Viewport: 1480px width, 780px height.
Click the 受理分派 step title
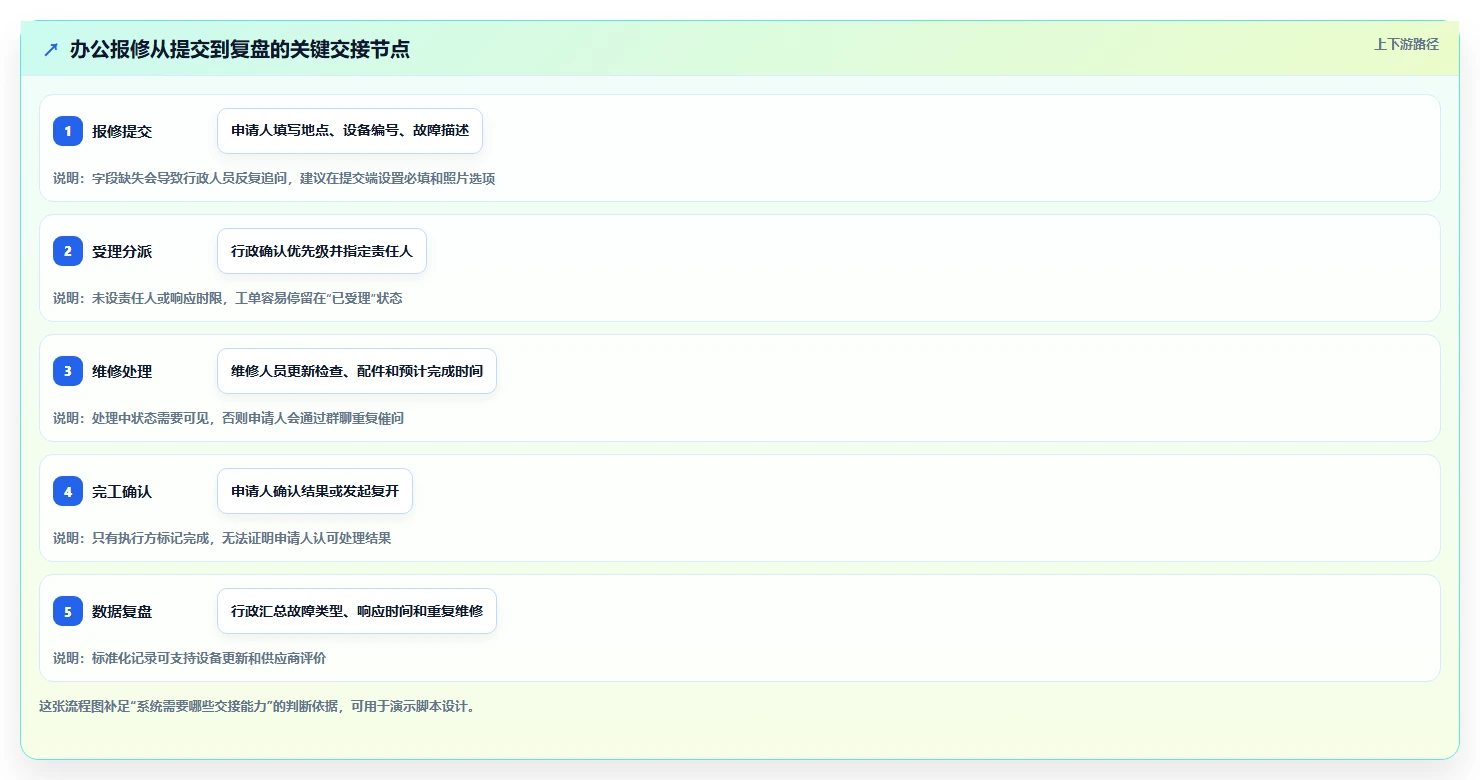(x=122, y=251)
